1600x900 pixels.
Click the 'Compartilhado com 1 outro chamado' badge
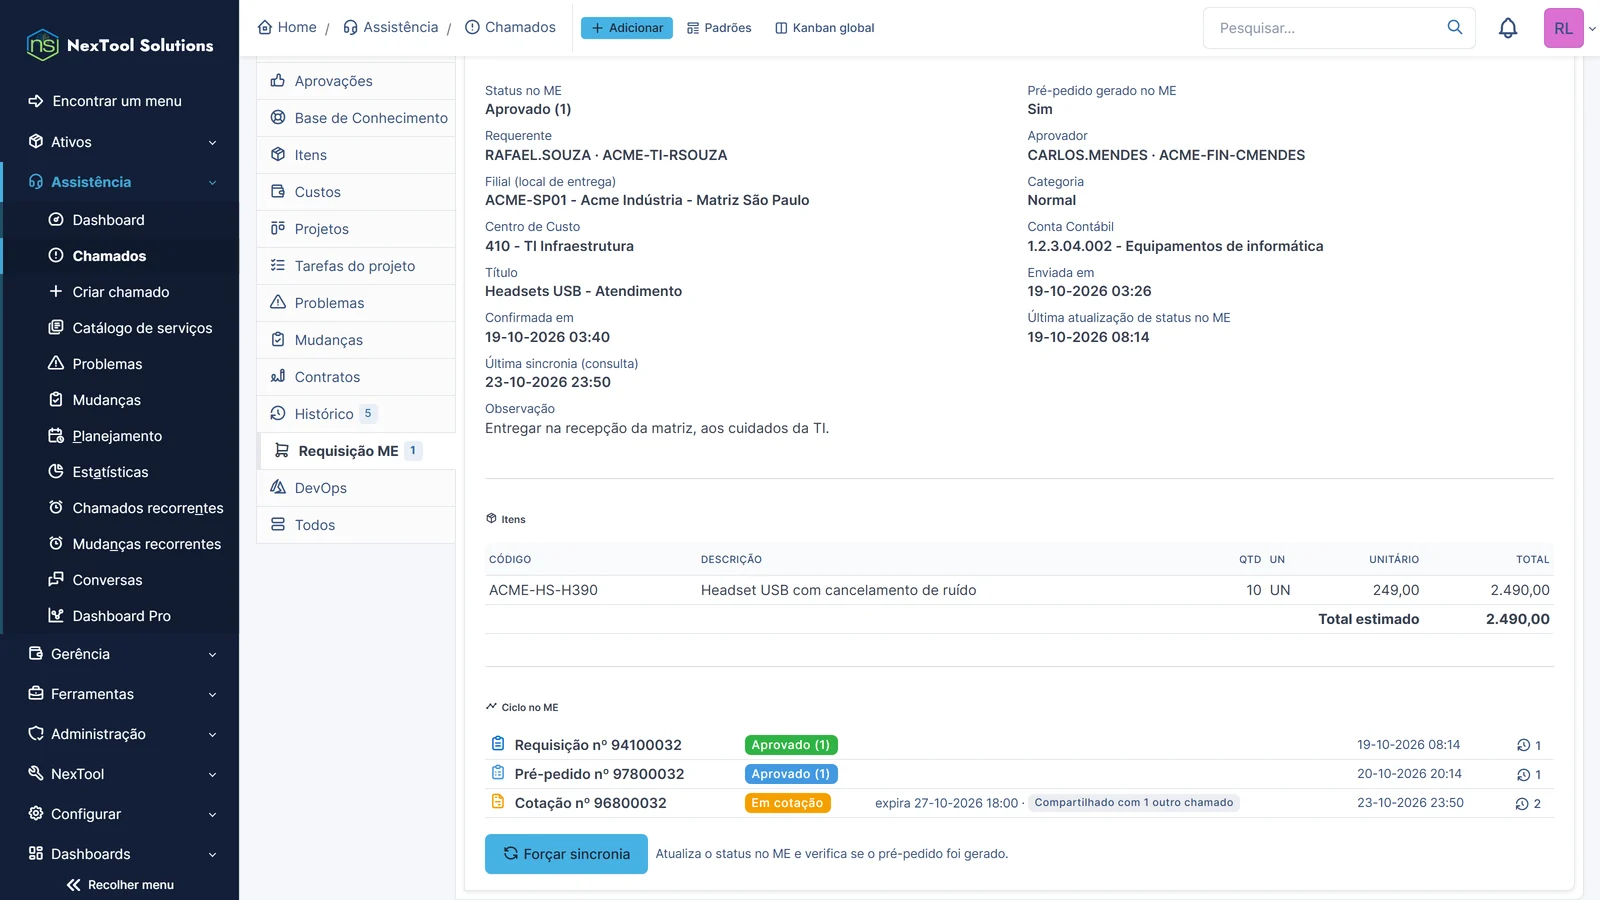click(1134, 803)
